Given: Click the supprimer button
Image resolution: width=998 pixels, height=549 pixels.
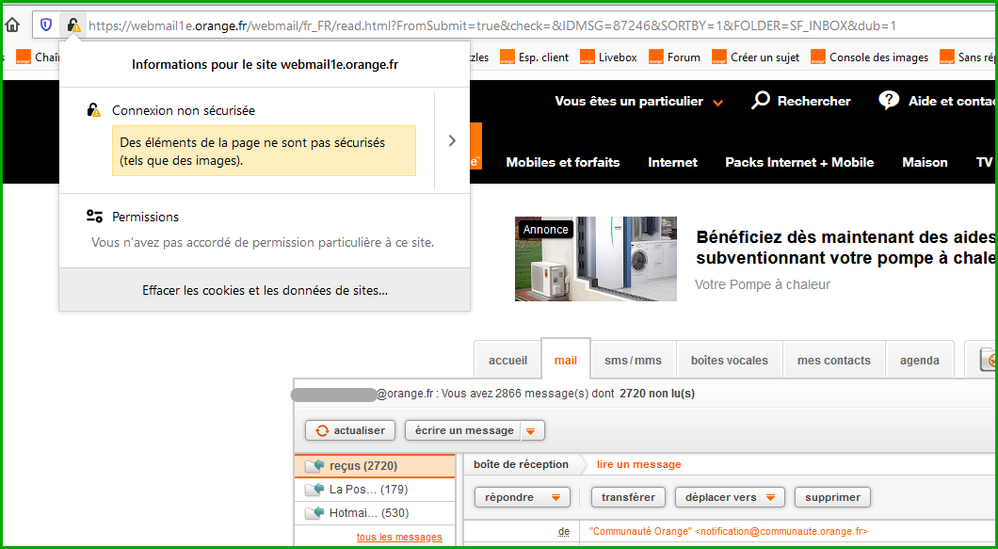Looking at the screenshot, I should coord(833,497).
